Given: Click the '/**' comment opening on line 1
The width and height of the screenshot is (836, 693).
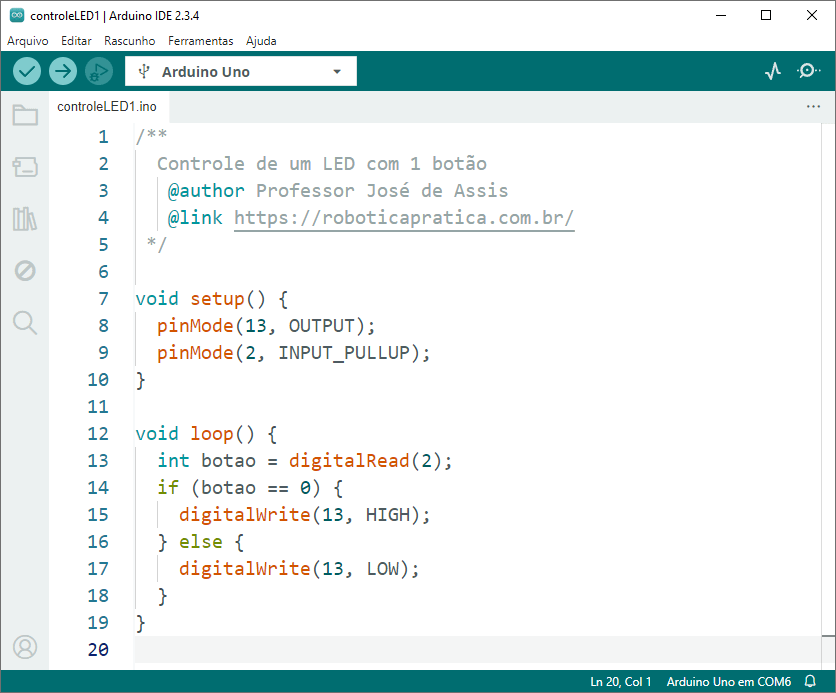Looking at the screenshot, I should tap(151, 137).
